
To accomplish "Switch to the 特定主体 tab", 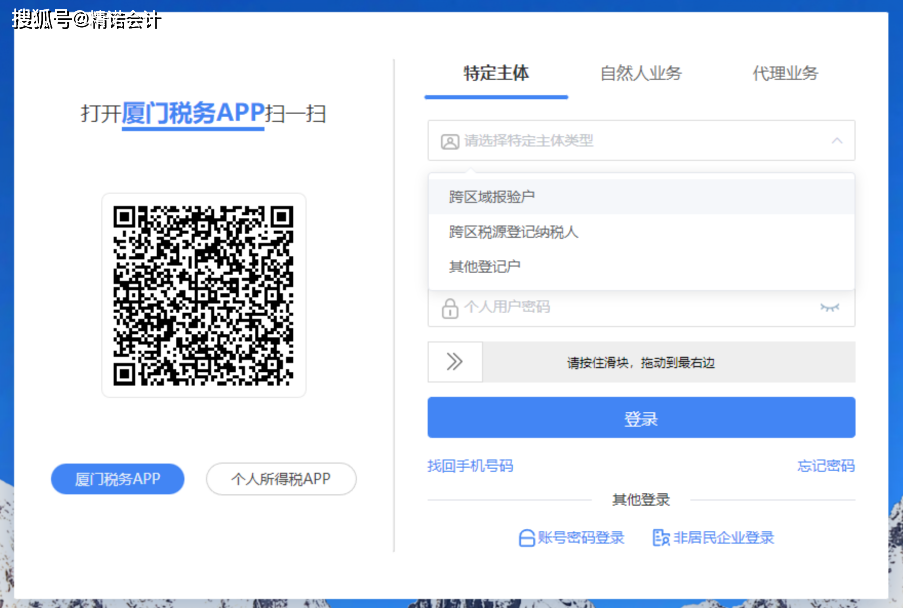I will tap(496, 74).
